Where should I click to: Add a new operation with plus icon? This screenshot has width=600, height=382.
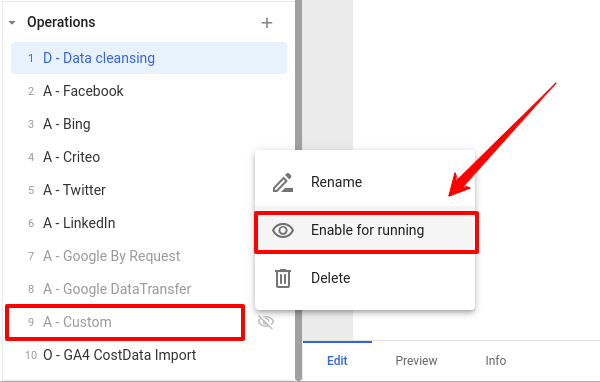(267, 23)
